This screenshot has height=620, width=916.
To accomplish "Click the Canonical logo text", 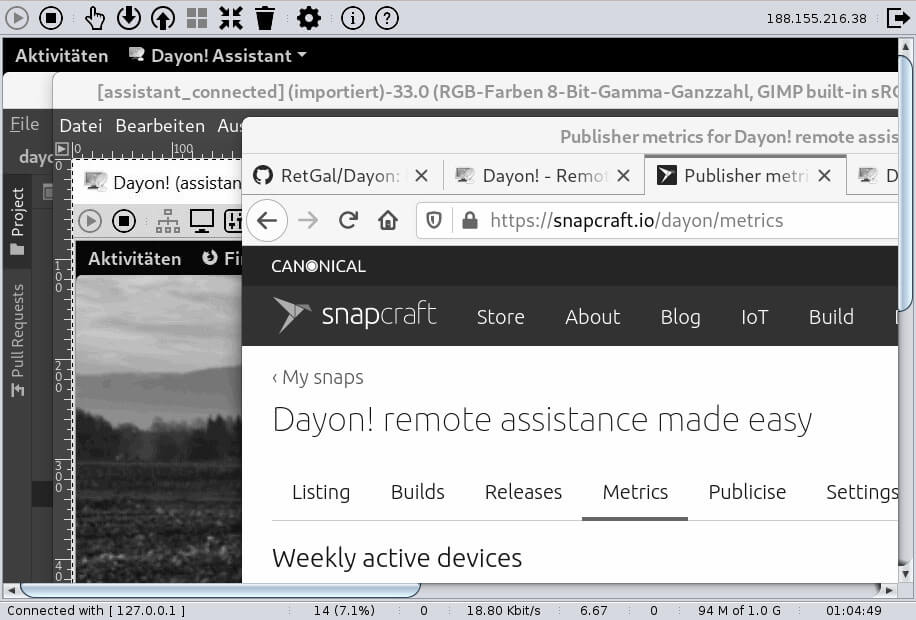I will (x=318, y=266).
